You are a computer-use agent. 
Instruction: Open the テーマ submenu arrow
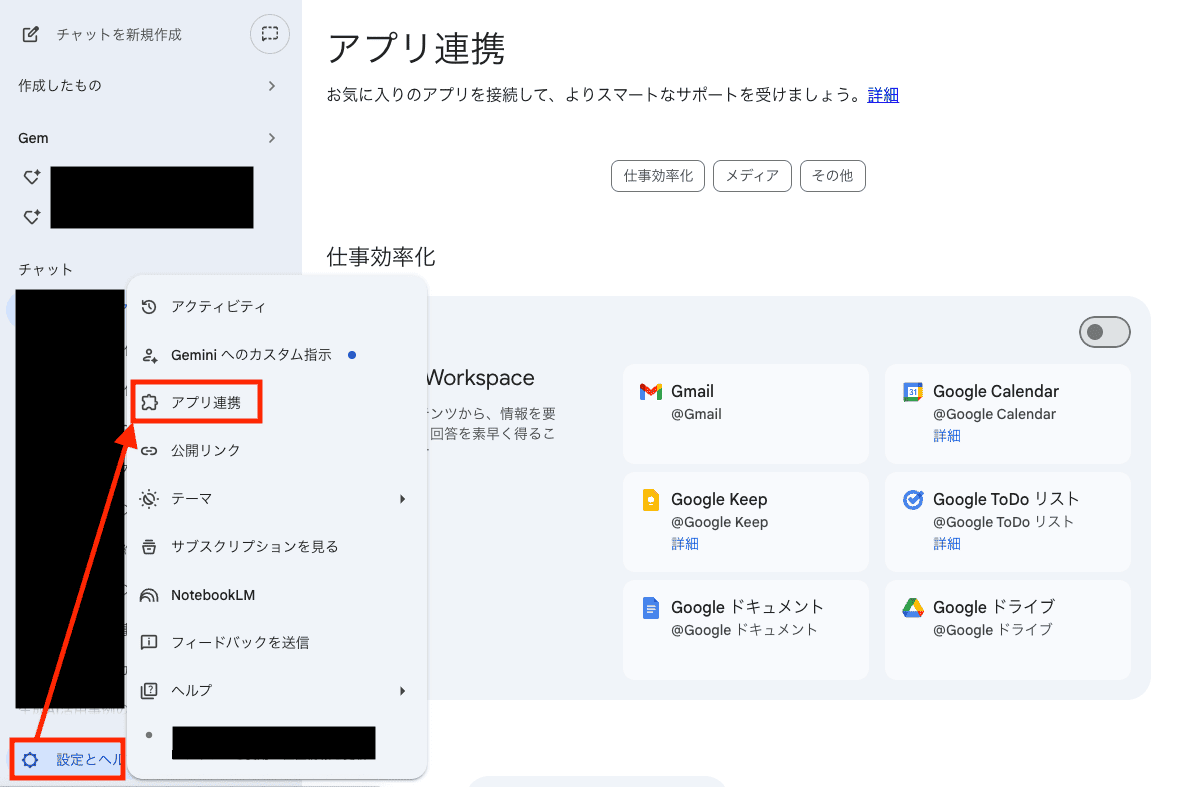(402, 499)
